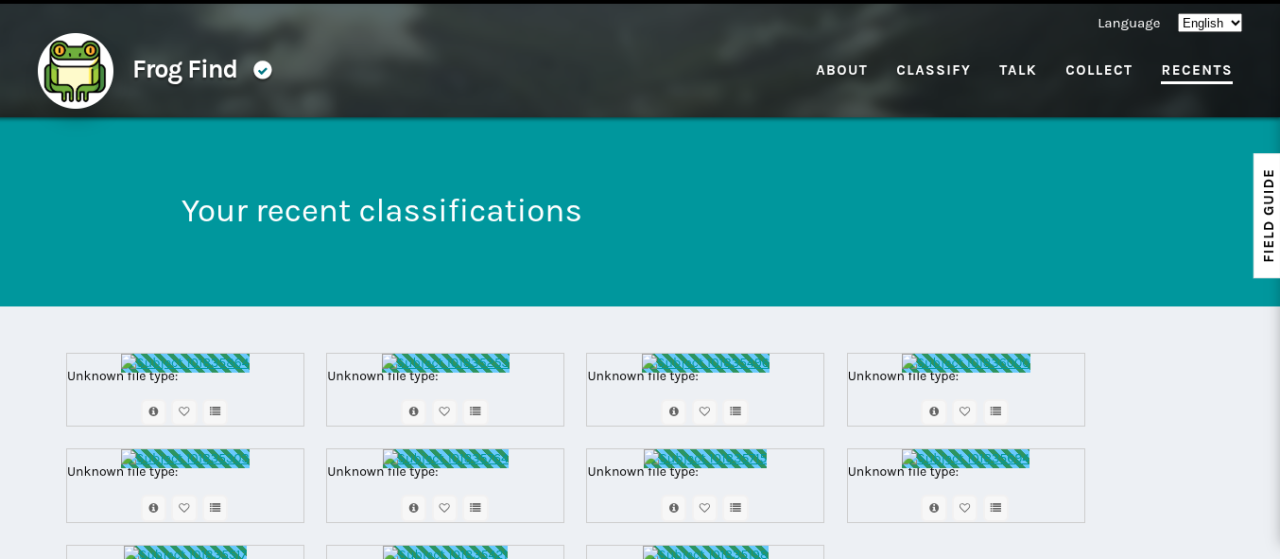Collection icon on fourth card, second row
Screen dimensions: 1280x559
click(x=996, y=507)
